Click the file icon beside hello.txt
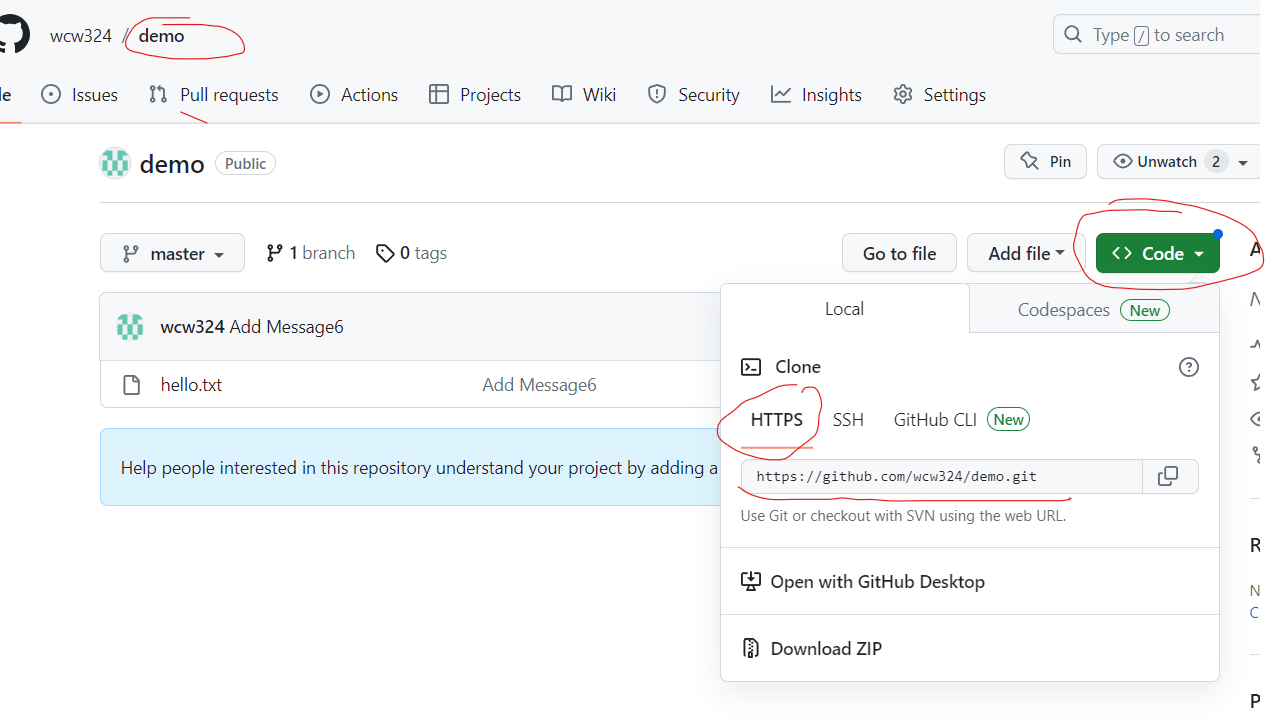 [131, 385]
